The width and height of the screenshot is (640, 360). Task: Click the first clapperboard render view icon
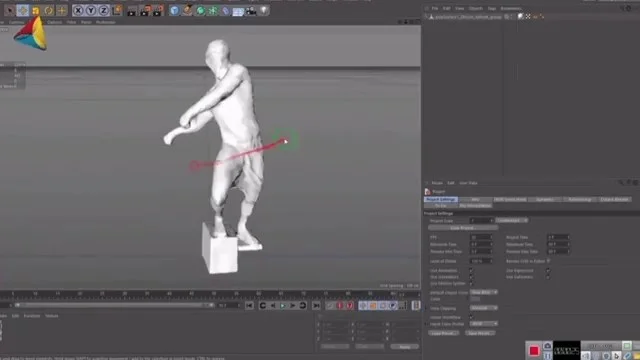(x=132, y=11)
